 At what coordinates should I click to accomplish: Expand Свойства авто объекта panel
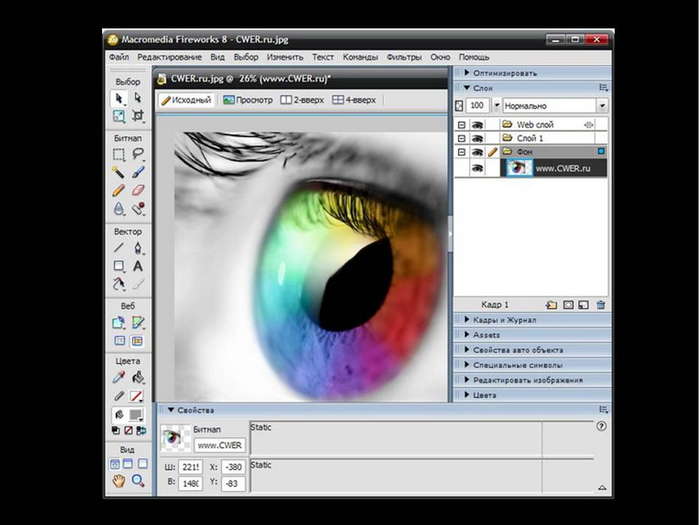(x=467, y=350)
